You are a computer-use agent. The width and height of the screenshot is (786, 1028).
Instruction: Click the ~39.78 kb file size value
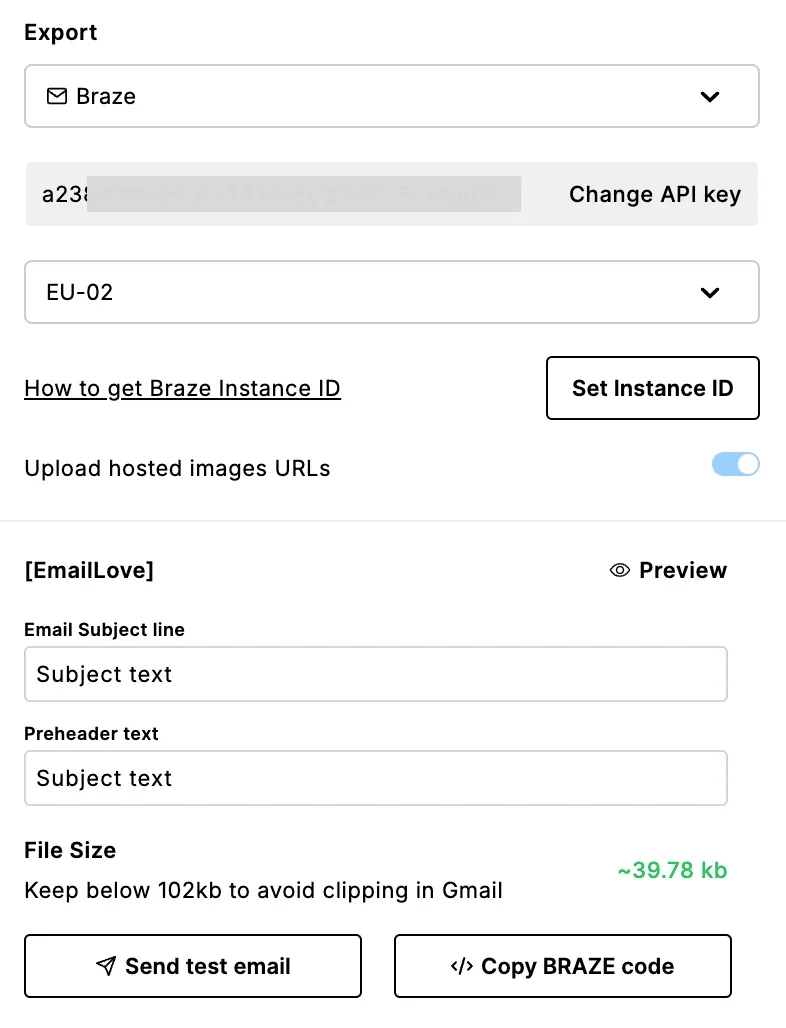[672, 871]
